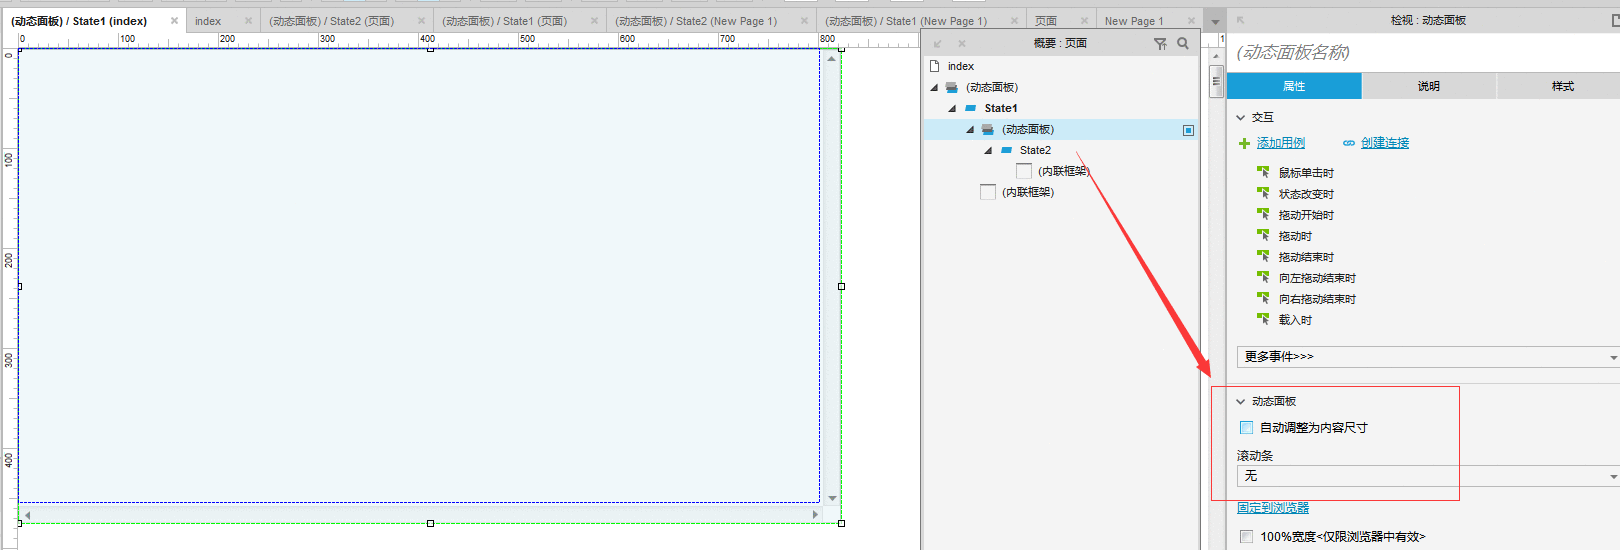Click the green plus icon beside 添加用例
1620x550 pixels.
pyautogui.click(x=1244, y=143)
